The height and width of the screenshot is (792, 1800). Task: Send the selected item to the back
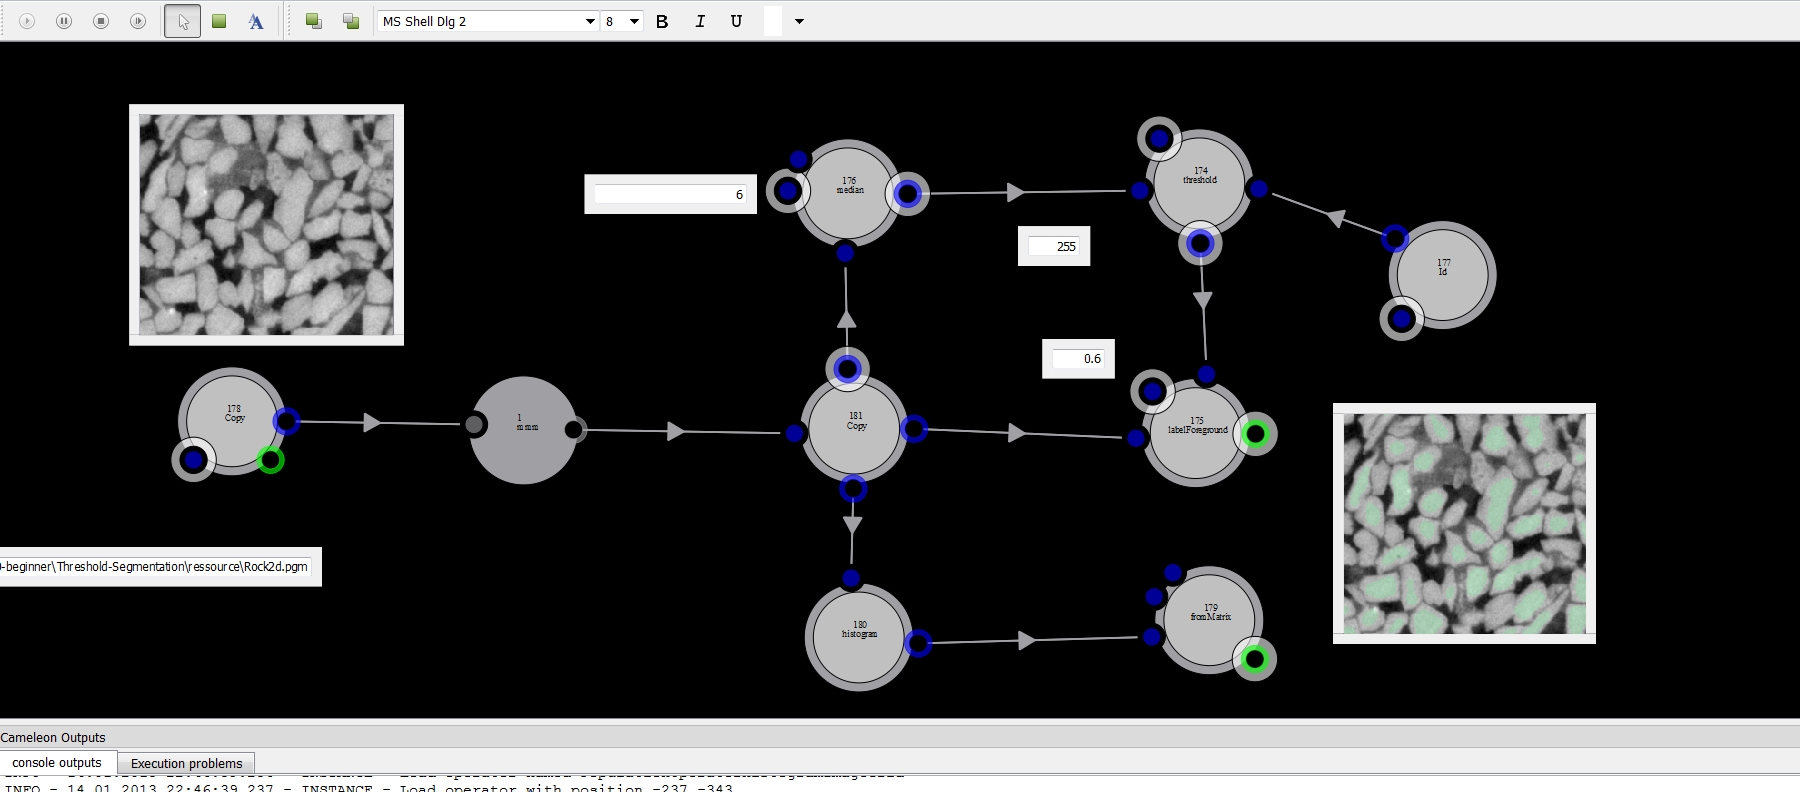[x=351, y=21]
